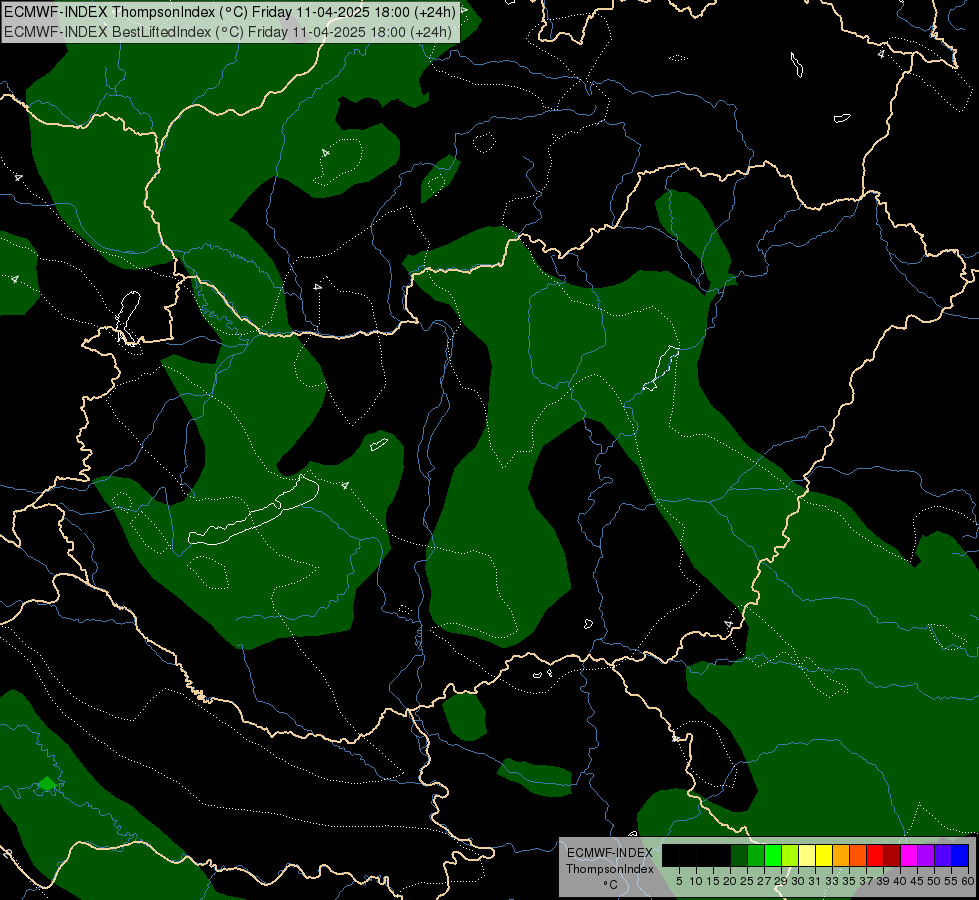Click the BestLiftedIndex title line at top
The height and width of the screenshot is (900, 979).
point(227,32)
